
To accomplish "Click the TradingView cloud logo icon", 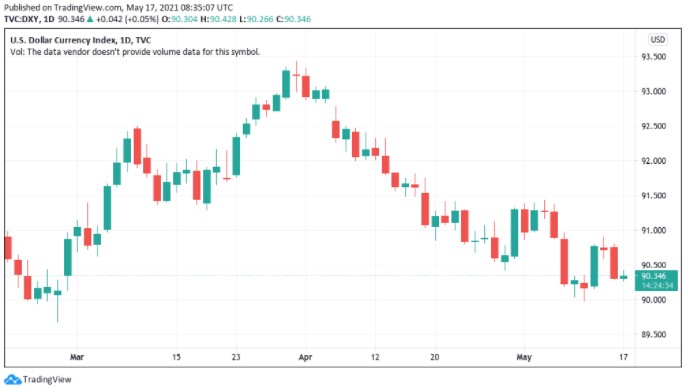I will coord(12,379).
